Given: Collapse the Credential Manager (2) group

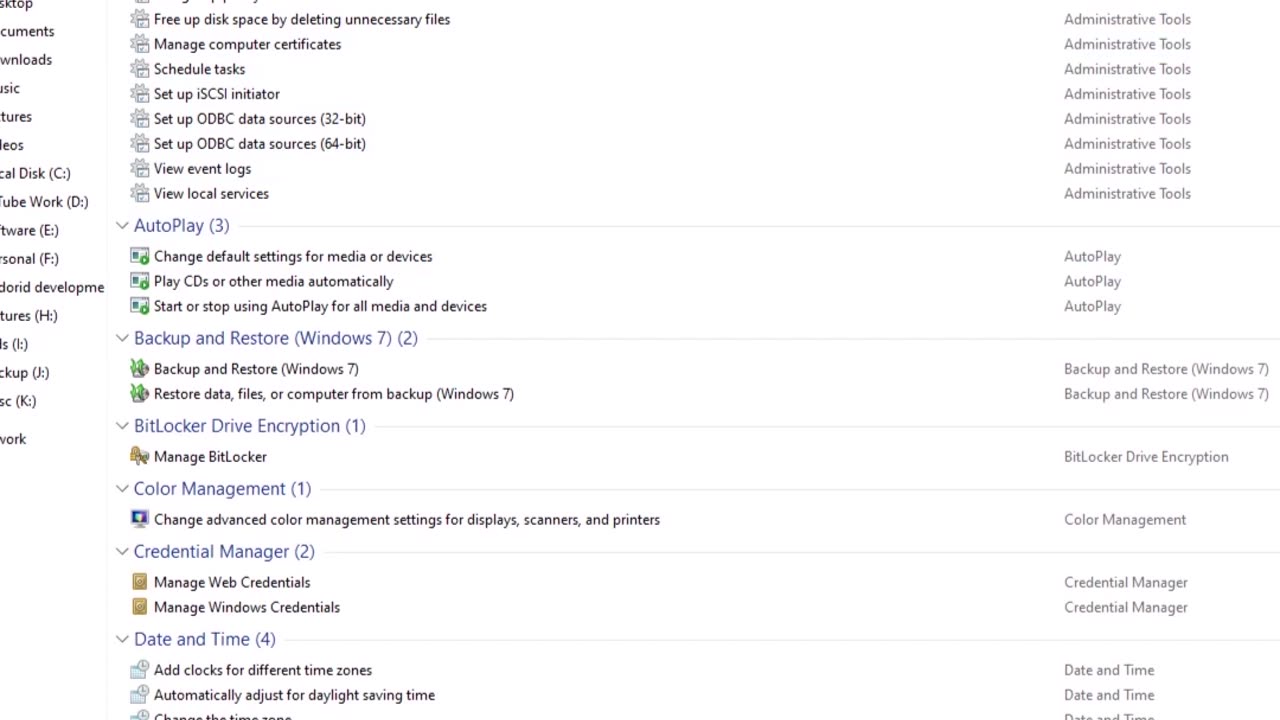Looking at the screenshot, I should [122, 551].
